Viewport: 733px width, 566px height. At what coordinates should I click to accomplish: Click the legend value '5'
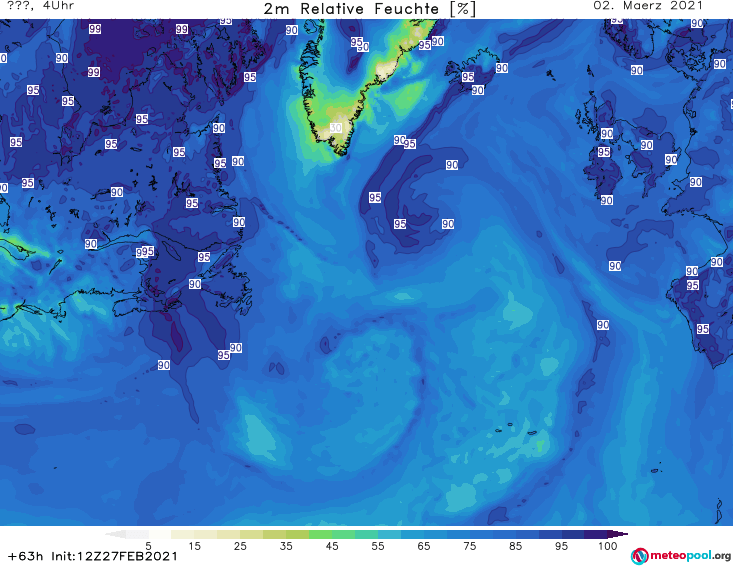tap(148, 546)
